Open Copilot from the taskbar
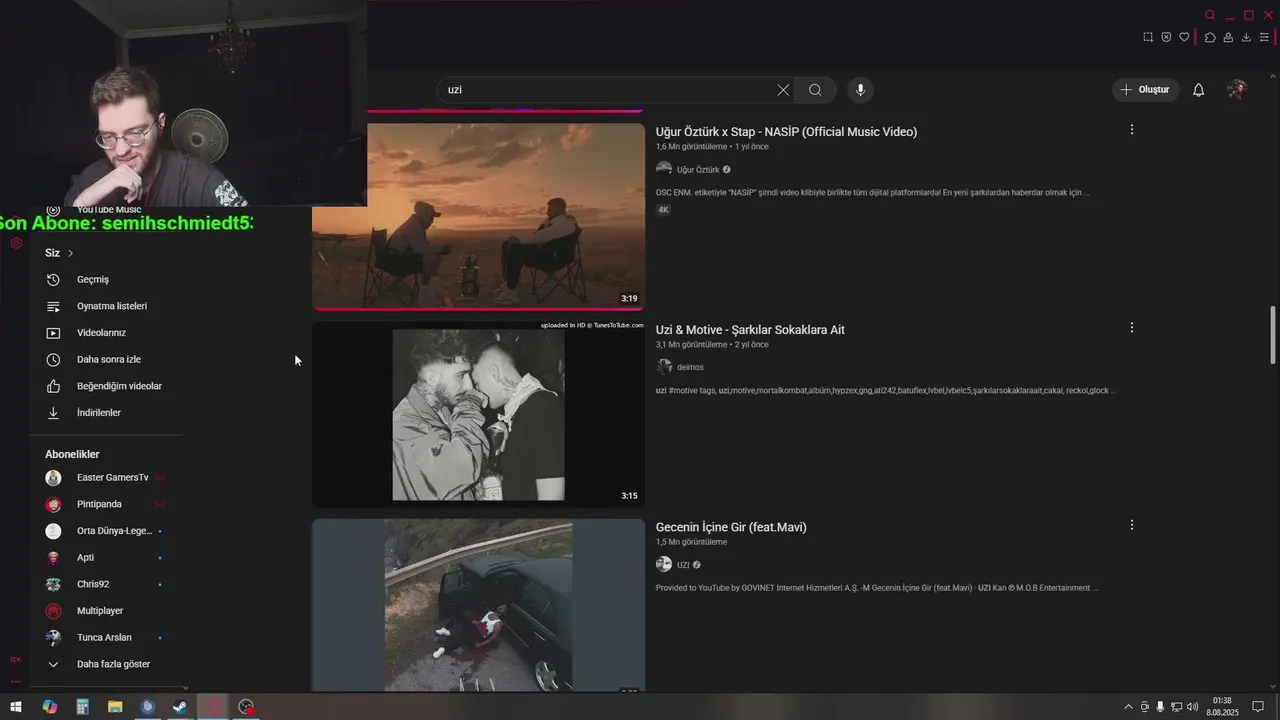1280x720 pixels. pos(49,707)
